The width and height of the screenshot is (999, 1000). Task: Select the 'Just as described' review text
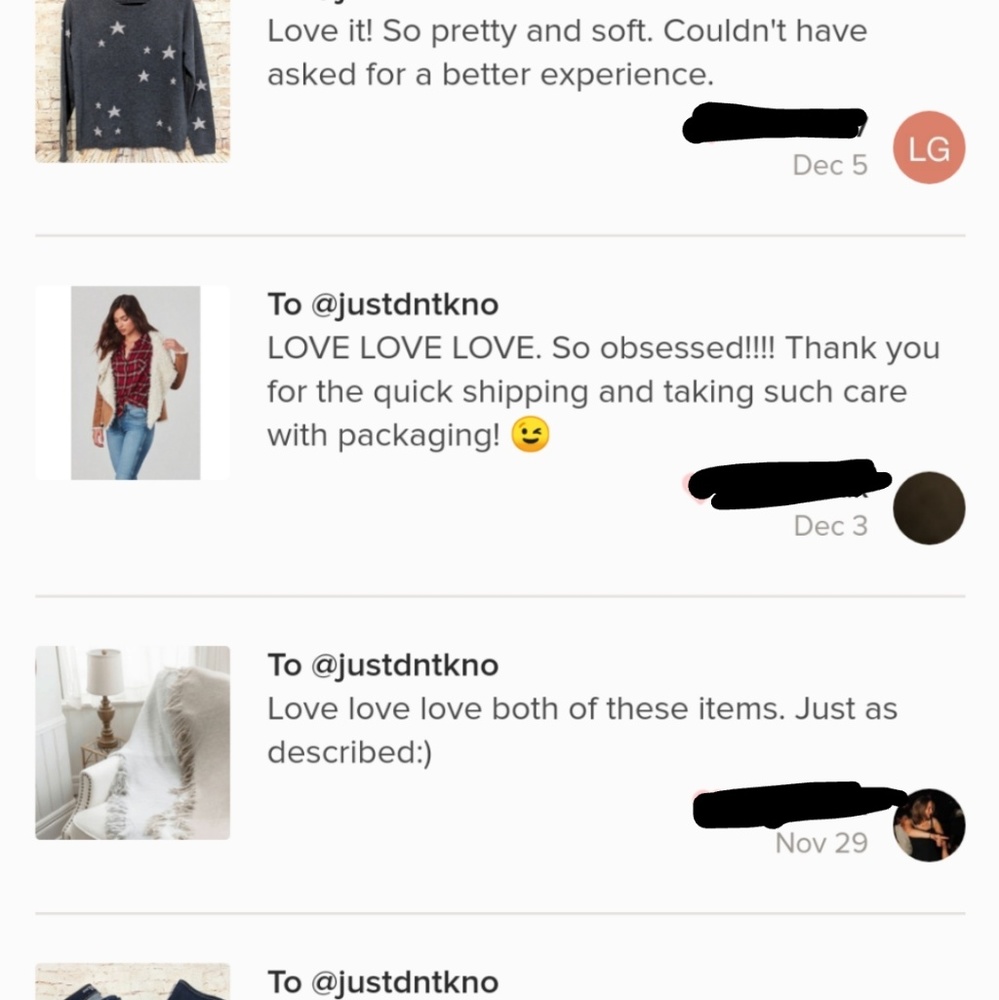(581, 730)
